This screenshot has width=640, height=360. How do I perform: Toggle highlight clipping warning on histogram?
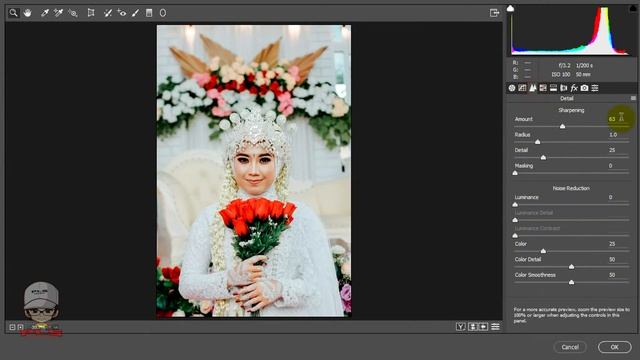point(633,8)
